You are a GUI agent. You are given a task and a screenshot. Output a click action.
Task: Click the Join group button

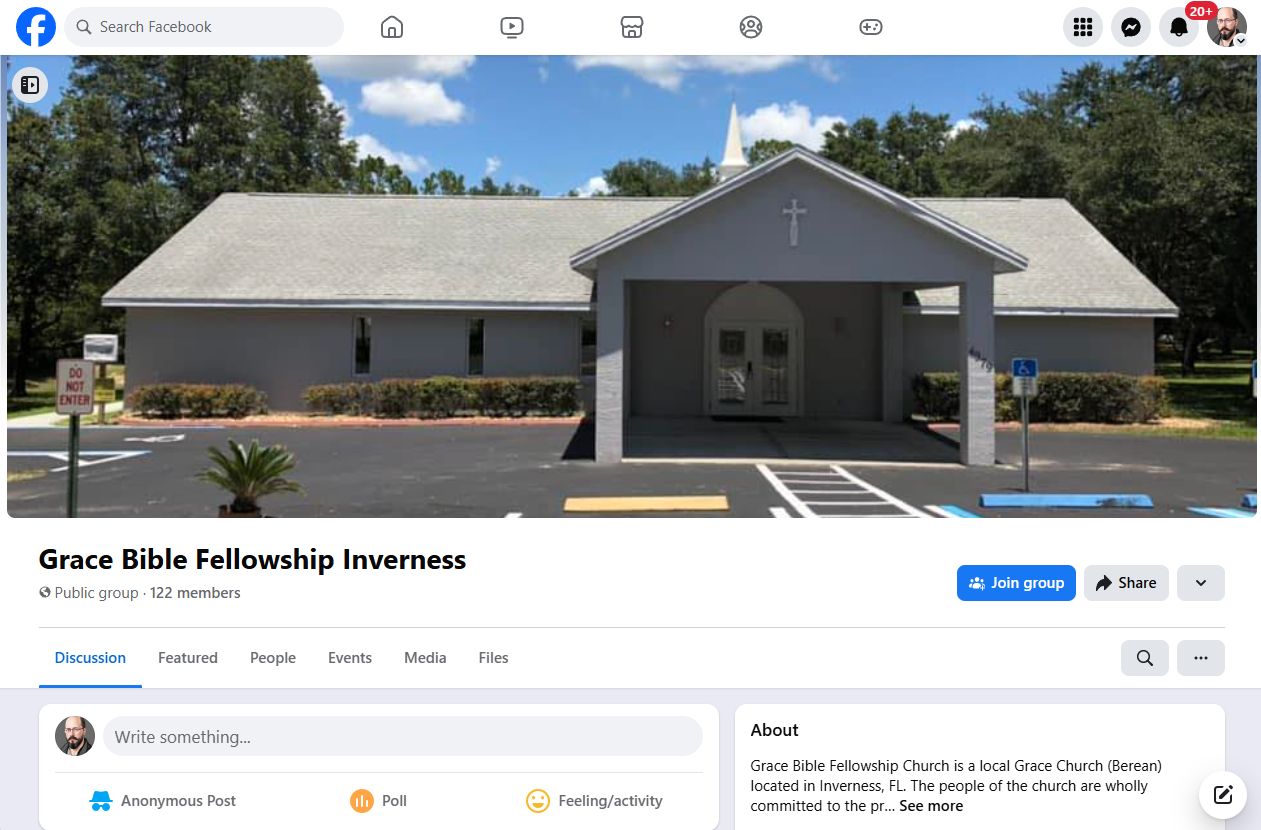coord(1016,583)
